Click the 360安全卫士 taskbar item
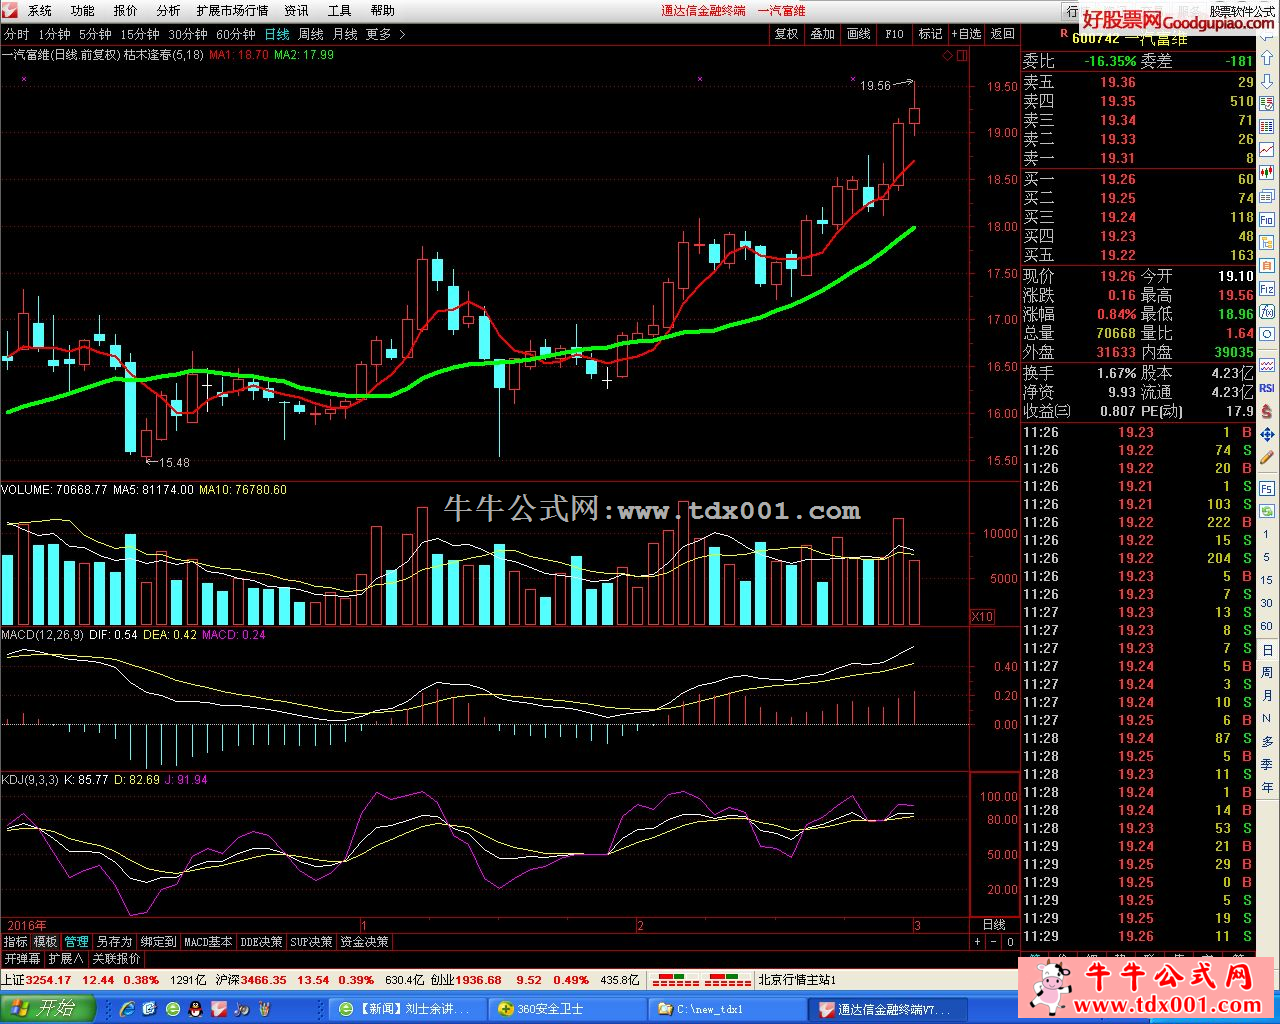 pyautogui.click(x=568, y=1009)
